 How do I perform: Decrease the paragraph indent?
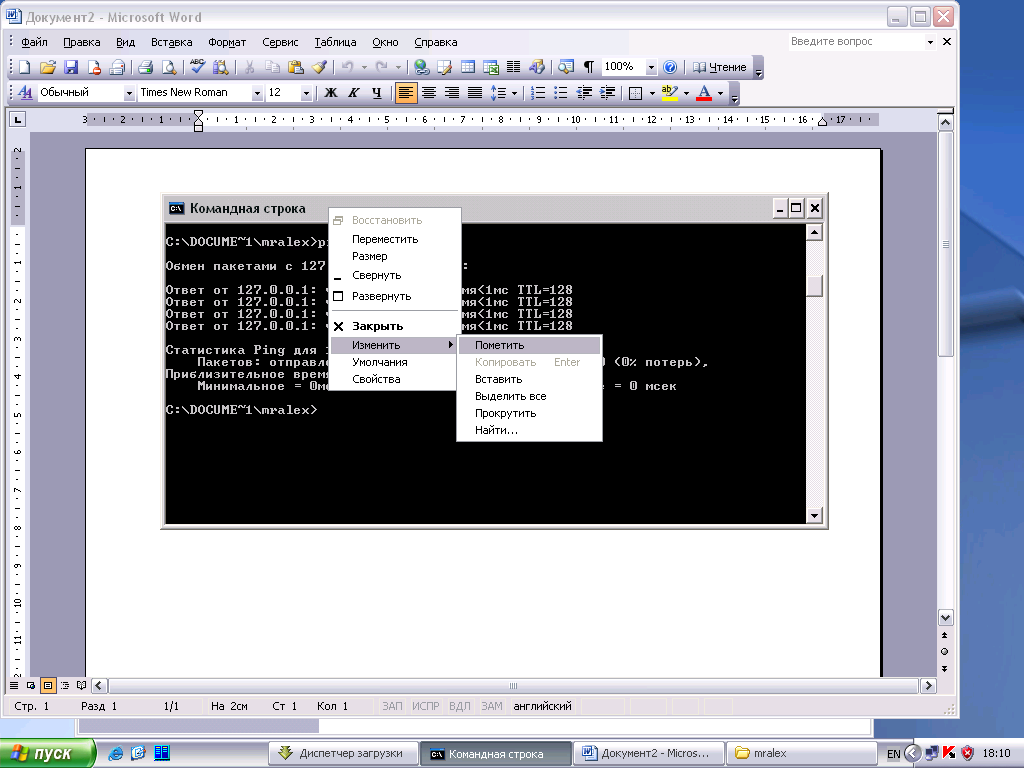584,93
